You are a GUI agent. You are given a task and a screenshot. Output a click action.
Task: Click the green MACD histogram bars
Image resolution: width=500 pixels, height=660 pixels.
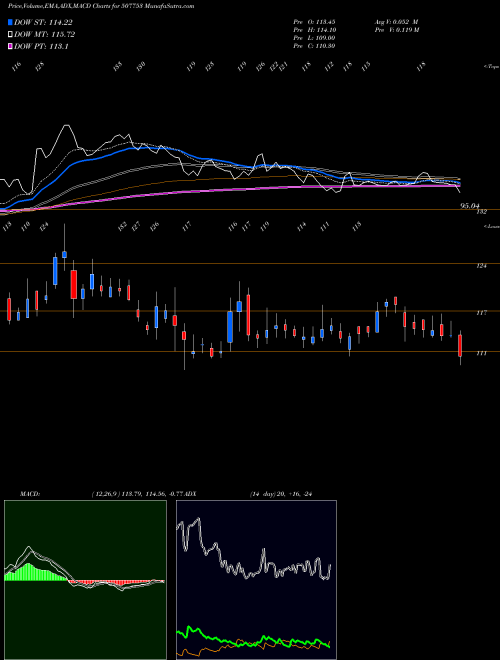(36, 572)
